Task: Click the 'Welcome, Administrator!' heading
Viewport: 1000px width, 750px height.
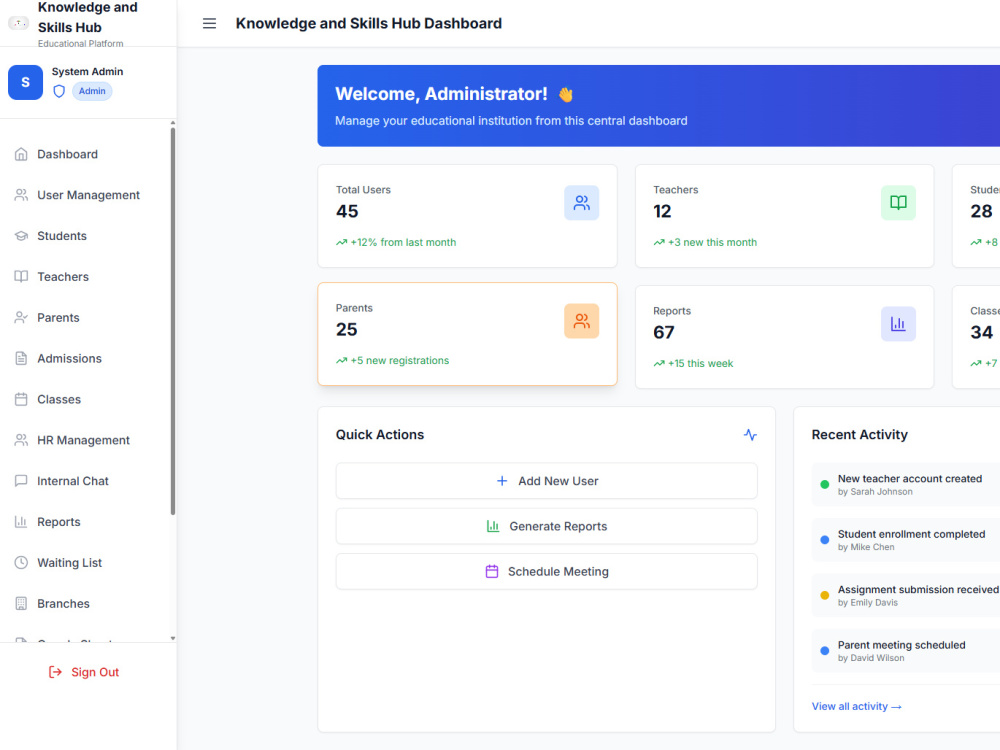Action: (441, 94)
